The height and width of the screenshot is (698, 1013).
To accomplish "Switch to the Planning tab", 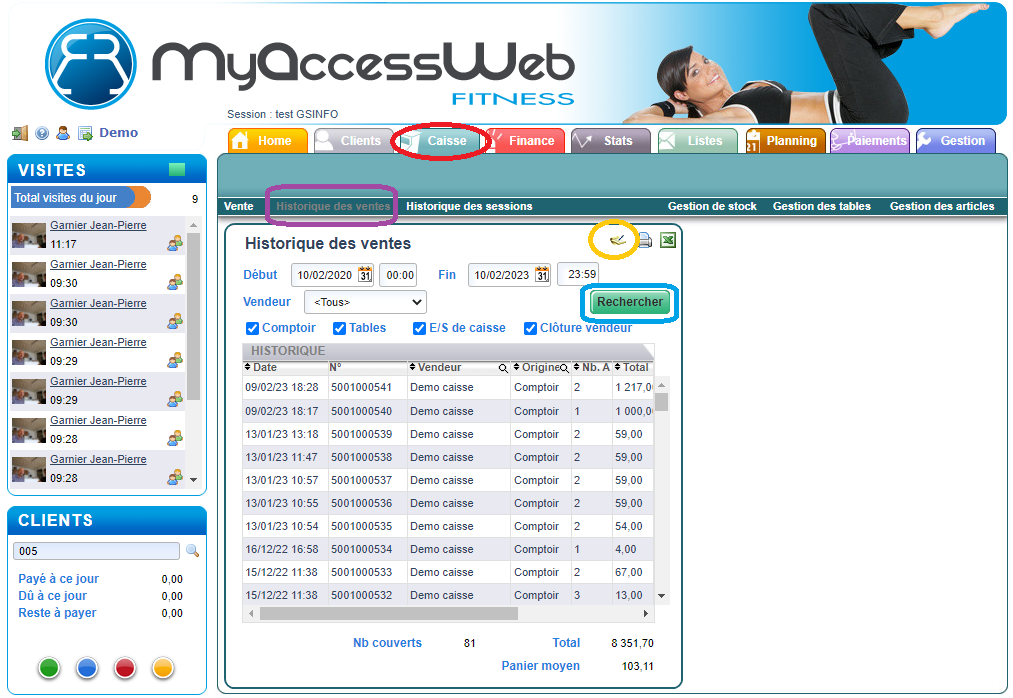I will (785, 141).
